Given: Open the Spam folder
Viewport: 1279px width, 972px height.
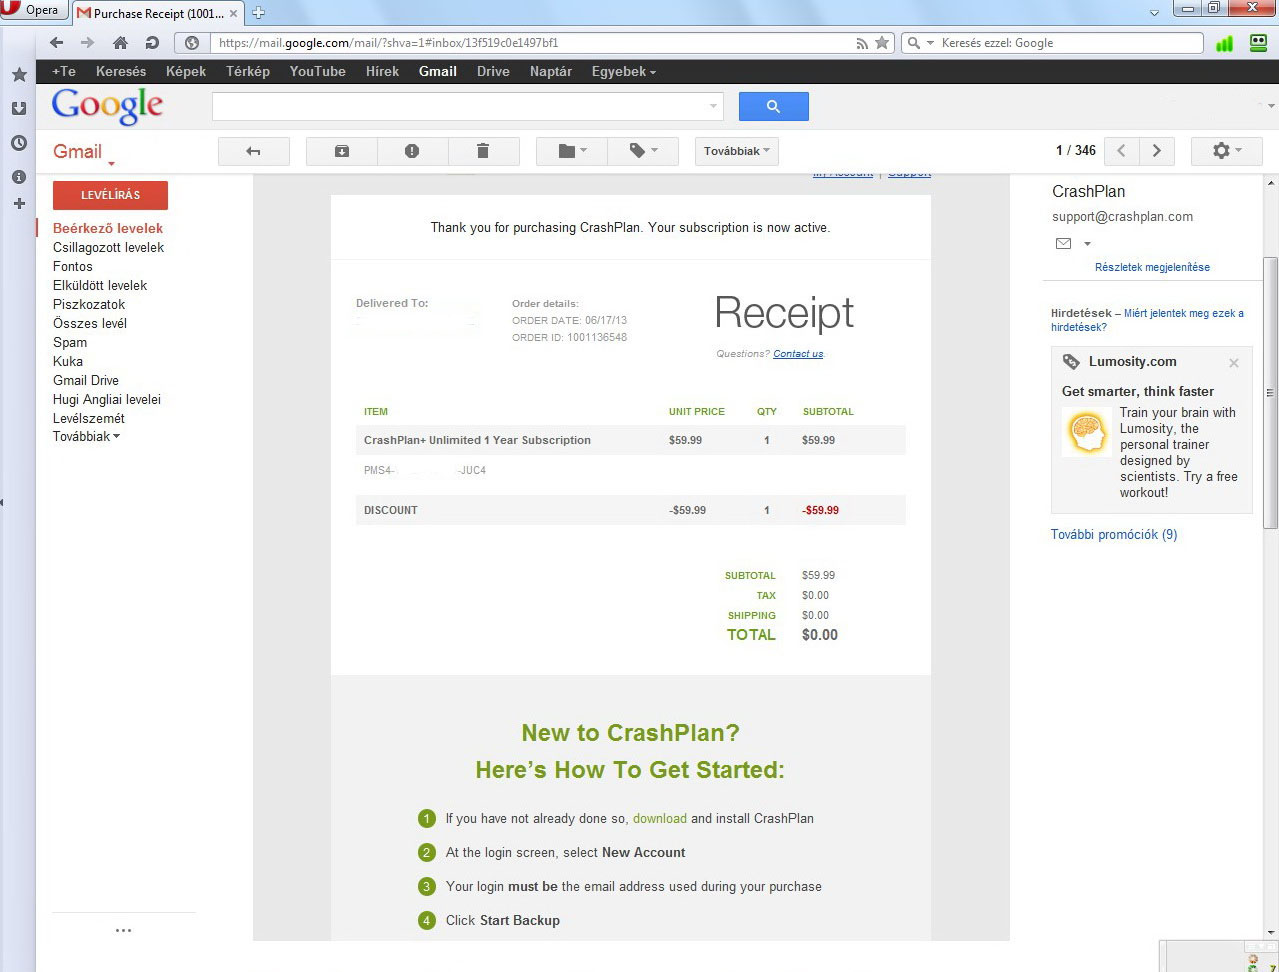Looking at the screenshot, I should point(70,342).
